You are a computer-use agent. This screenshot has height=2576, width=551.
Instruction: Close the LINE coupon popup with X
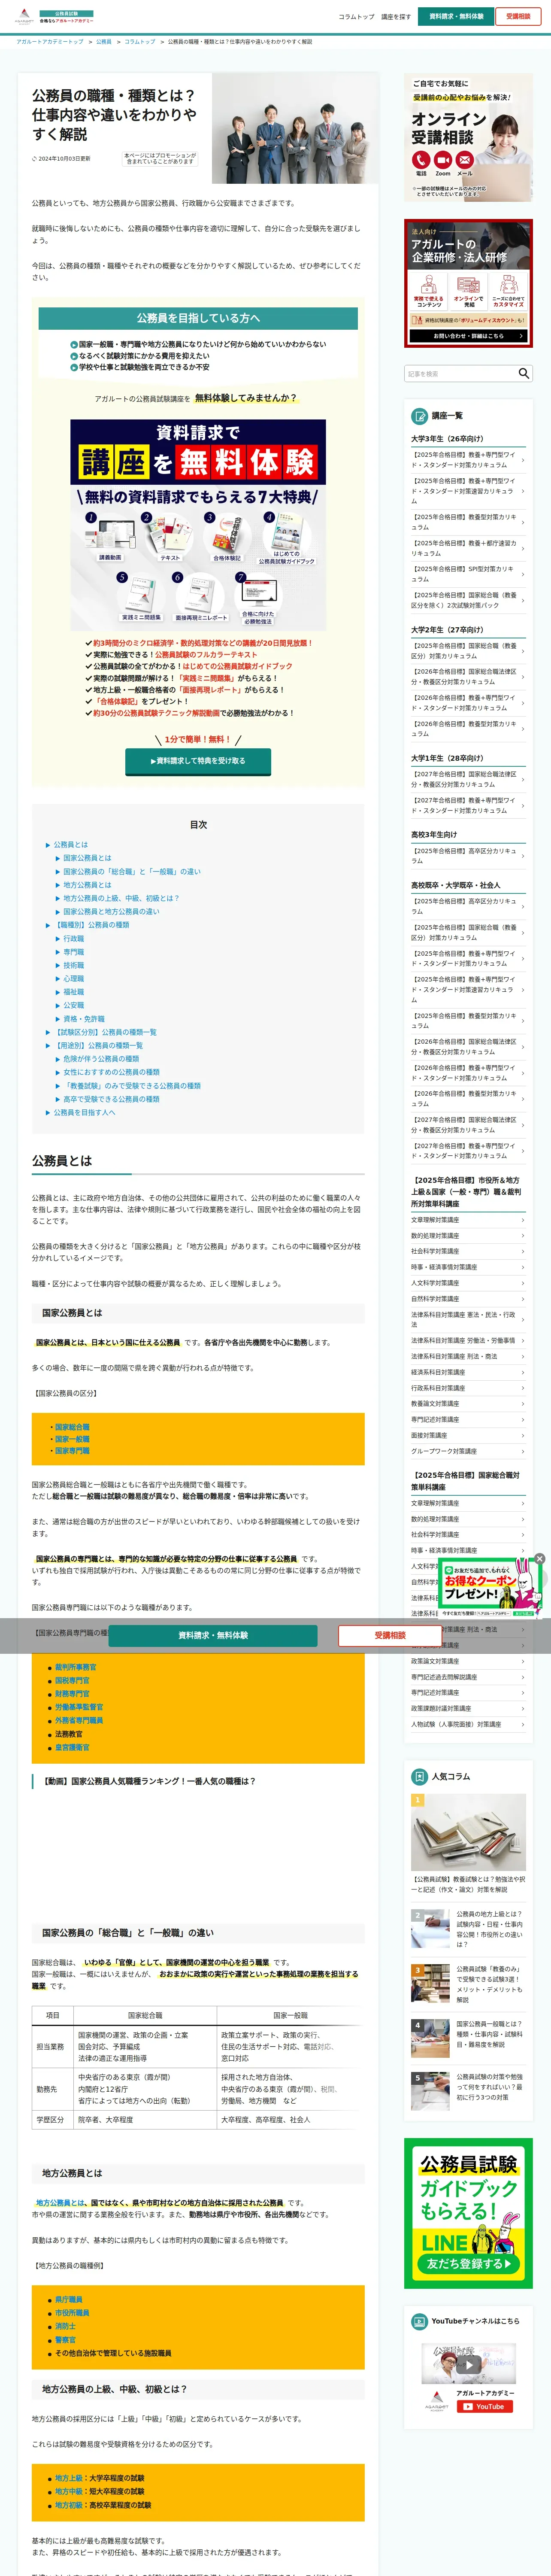click(x=539, y=1558)
